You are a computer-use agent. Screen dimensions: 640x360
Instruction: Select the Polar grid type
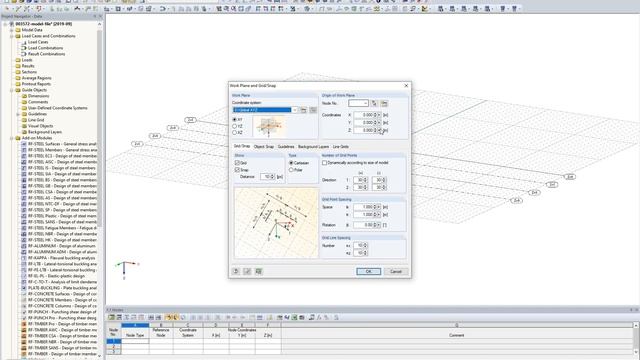click(x=291, y=169)
